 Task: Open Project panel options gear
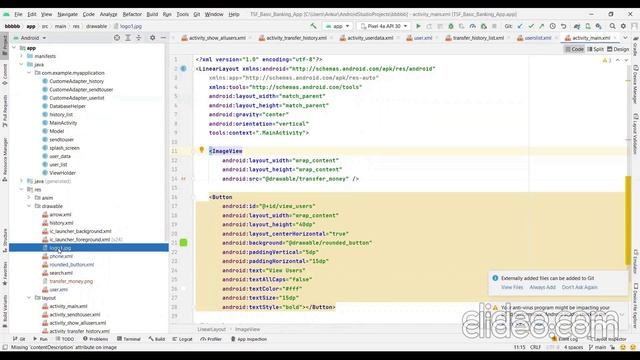(x=152, y=38)
